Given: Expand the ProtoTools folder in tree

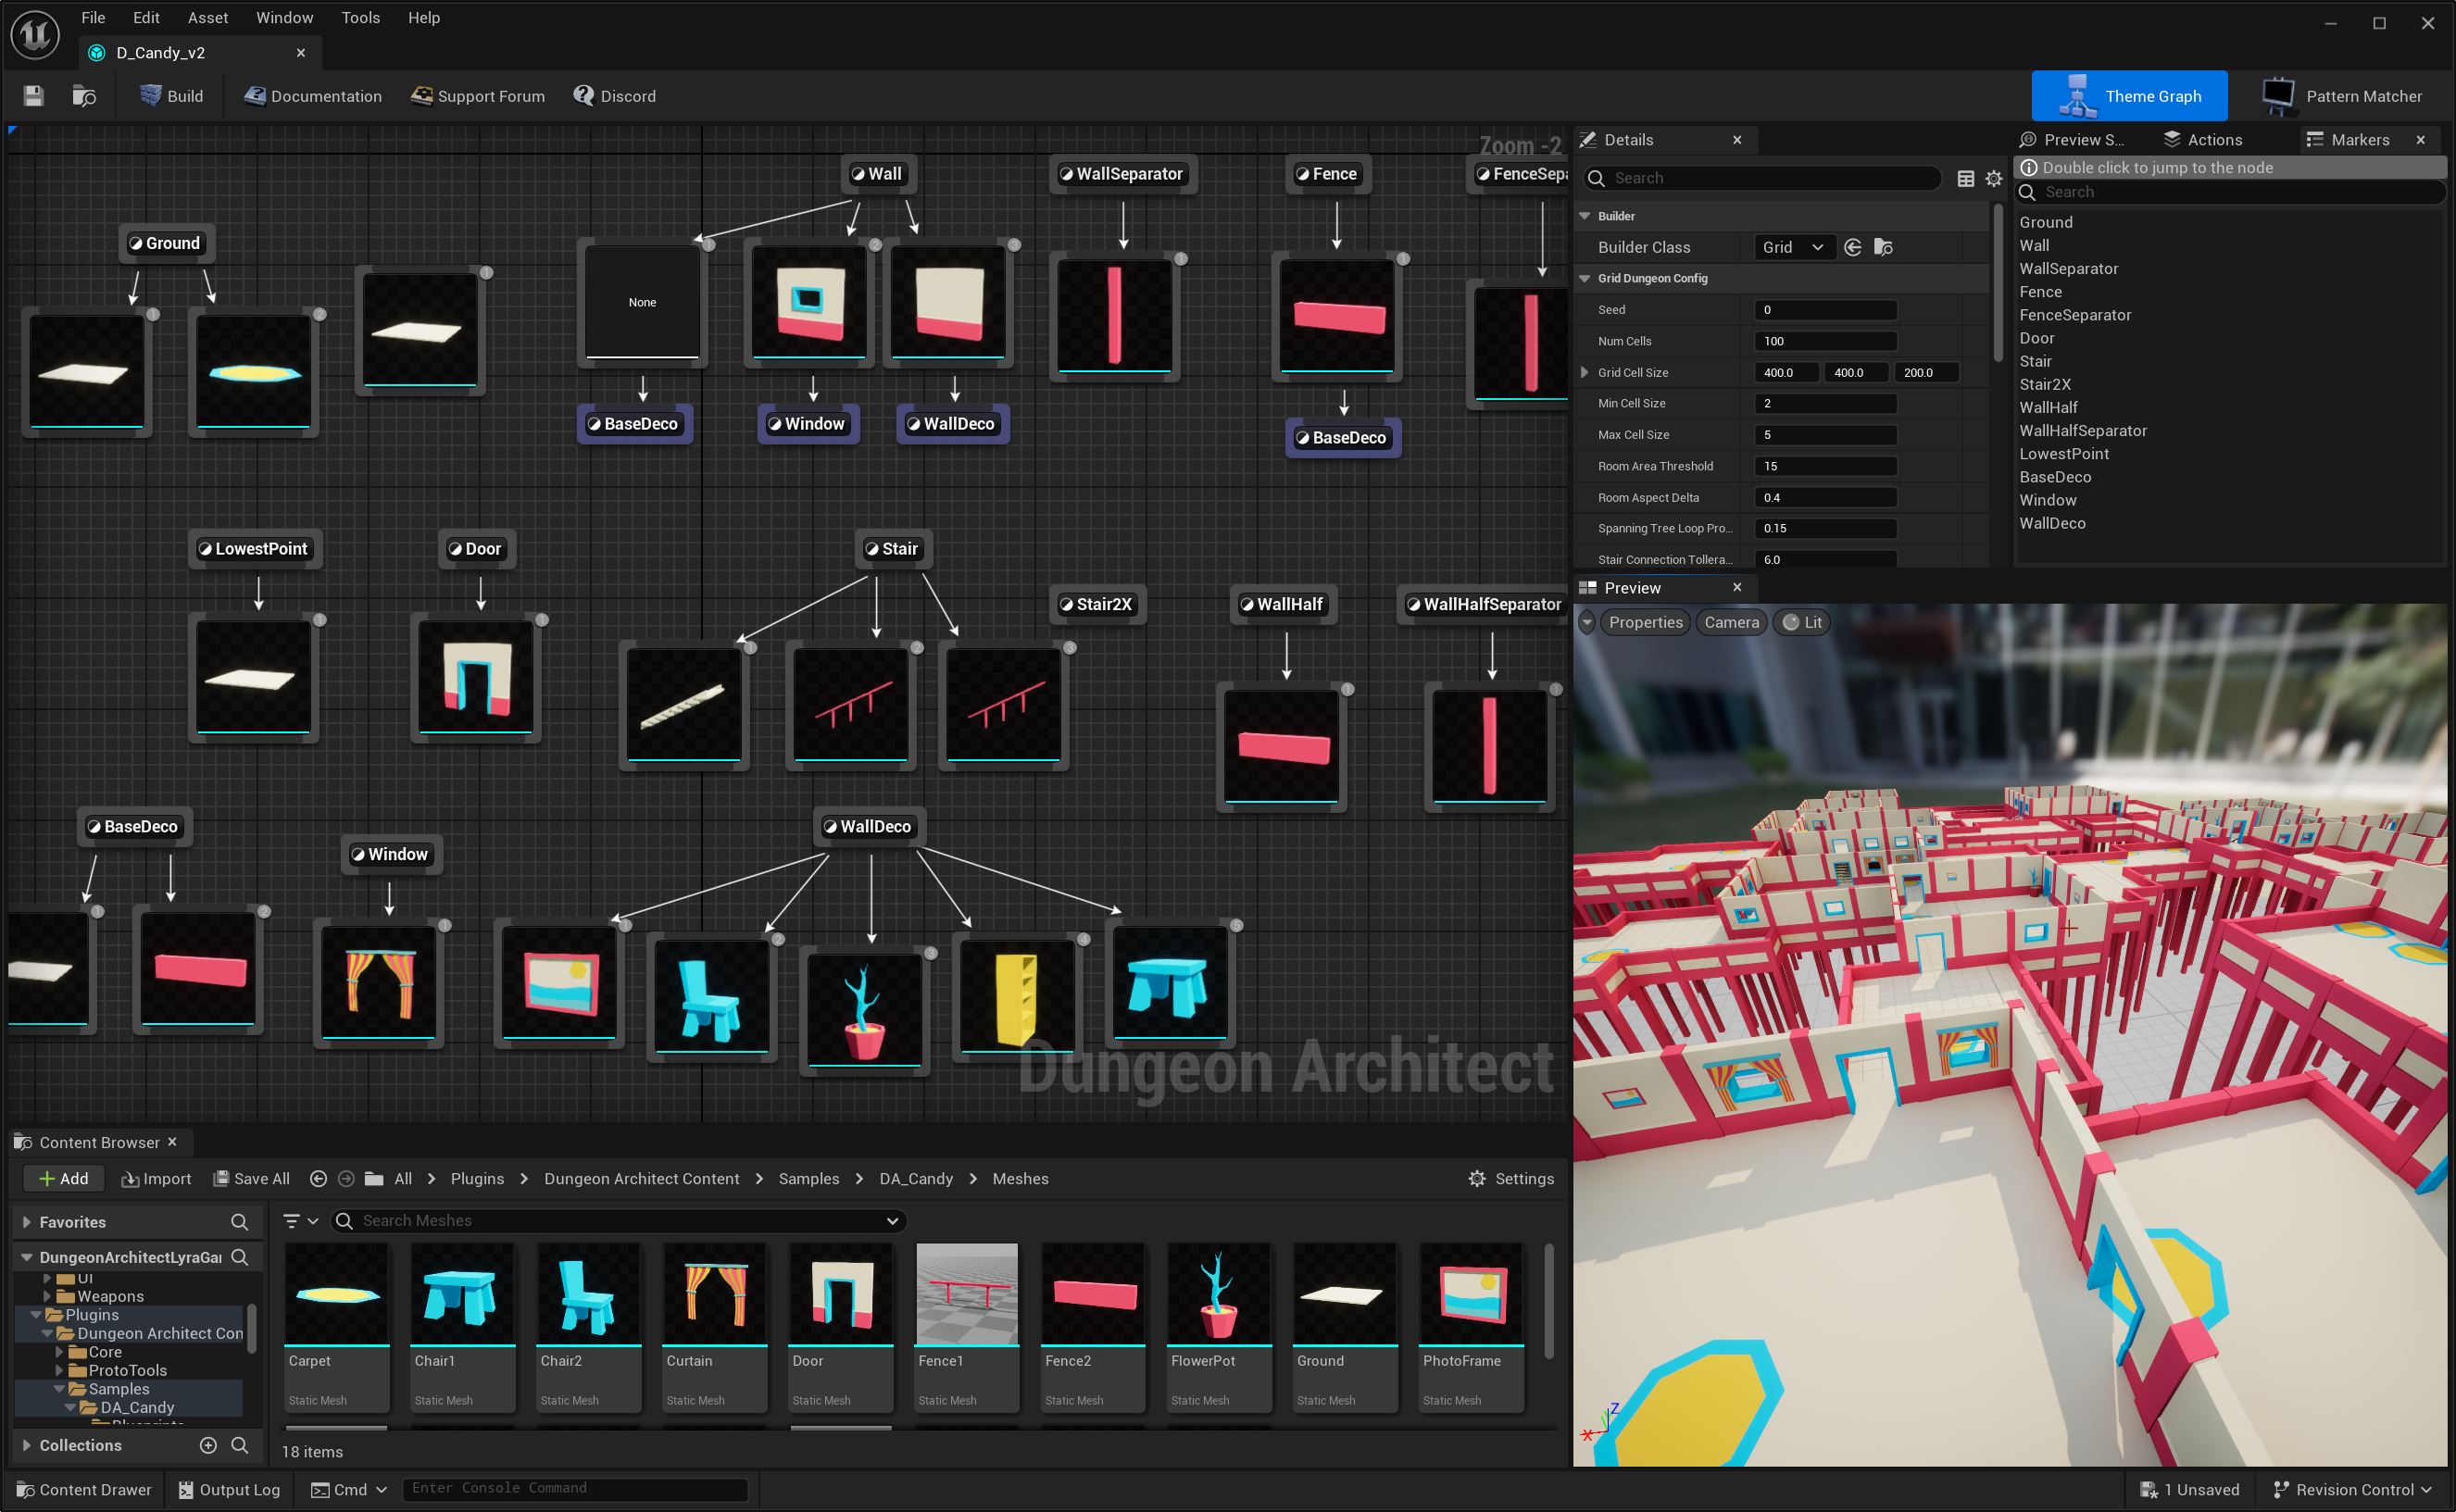Looking at the screenshot, I should (x=59, y=1370).
